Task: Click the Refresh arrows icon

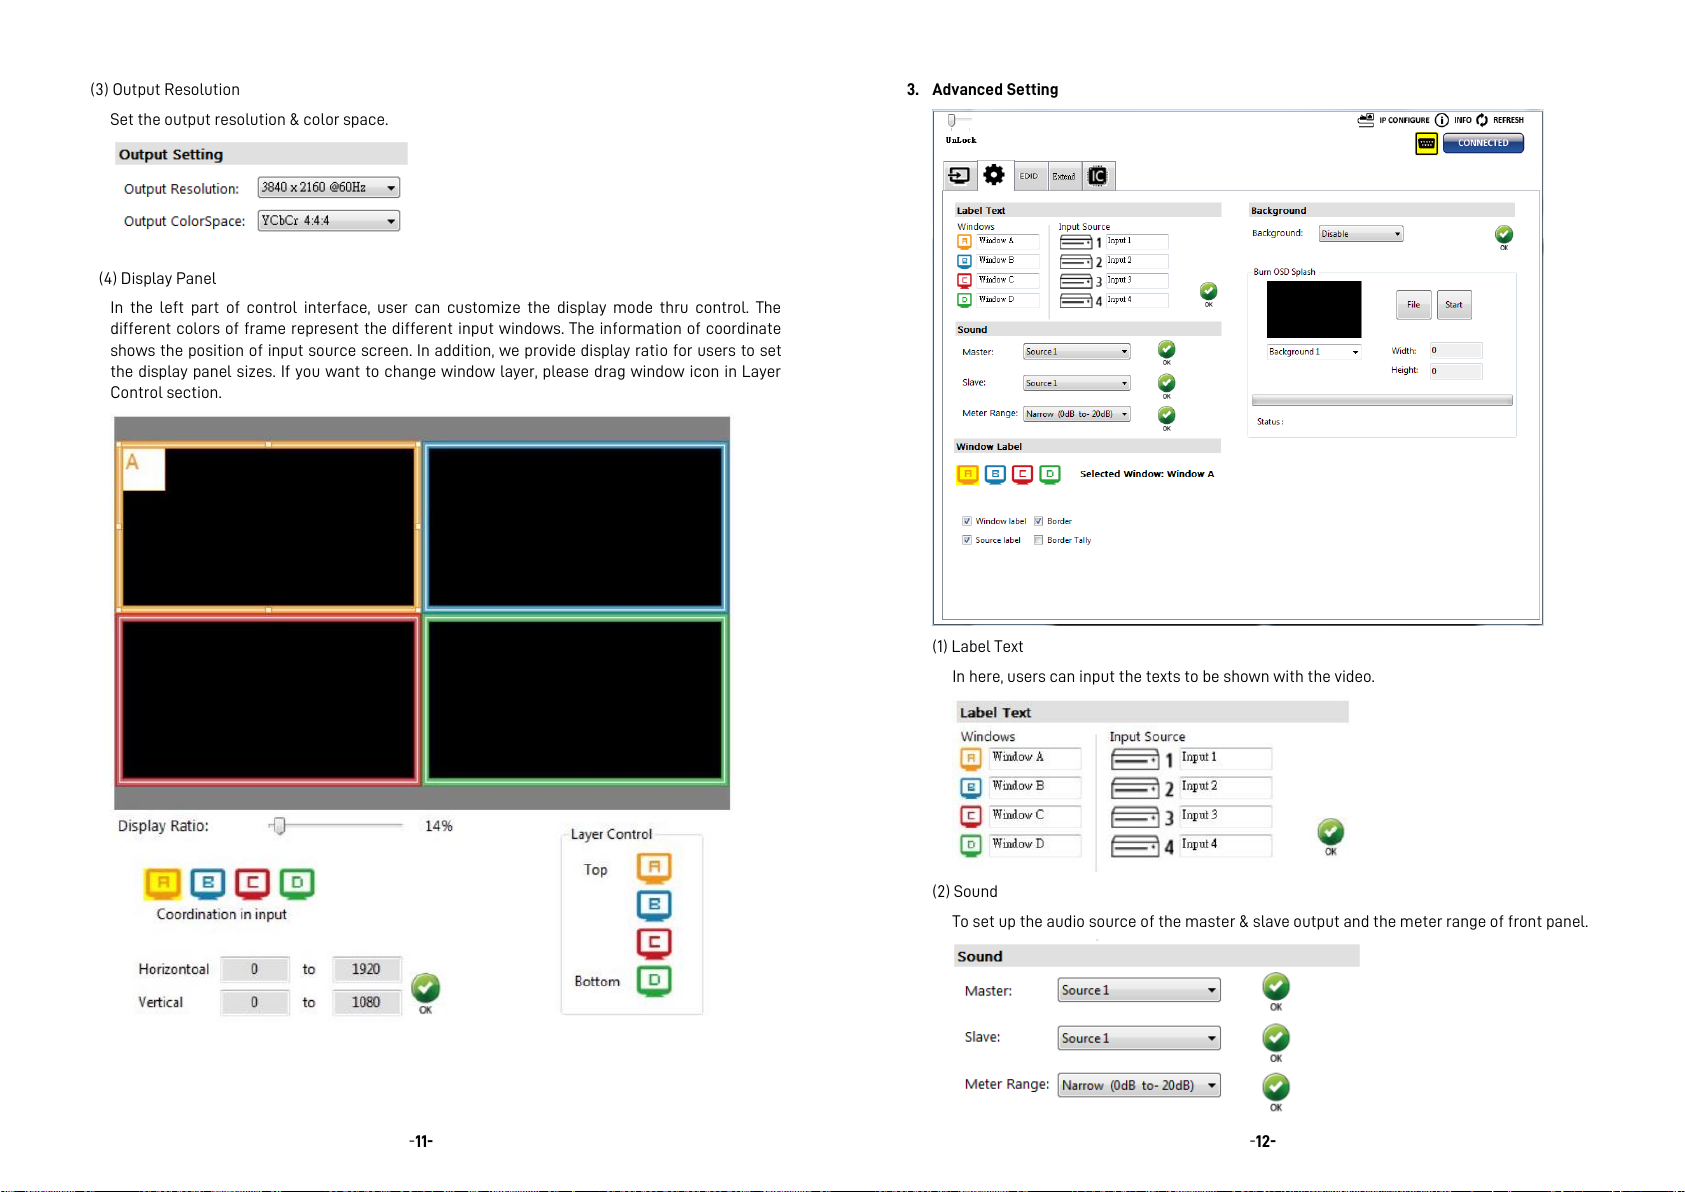Action: [x=1482, y=120]
